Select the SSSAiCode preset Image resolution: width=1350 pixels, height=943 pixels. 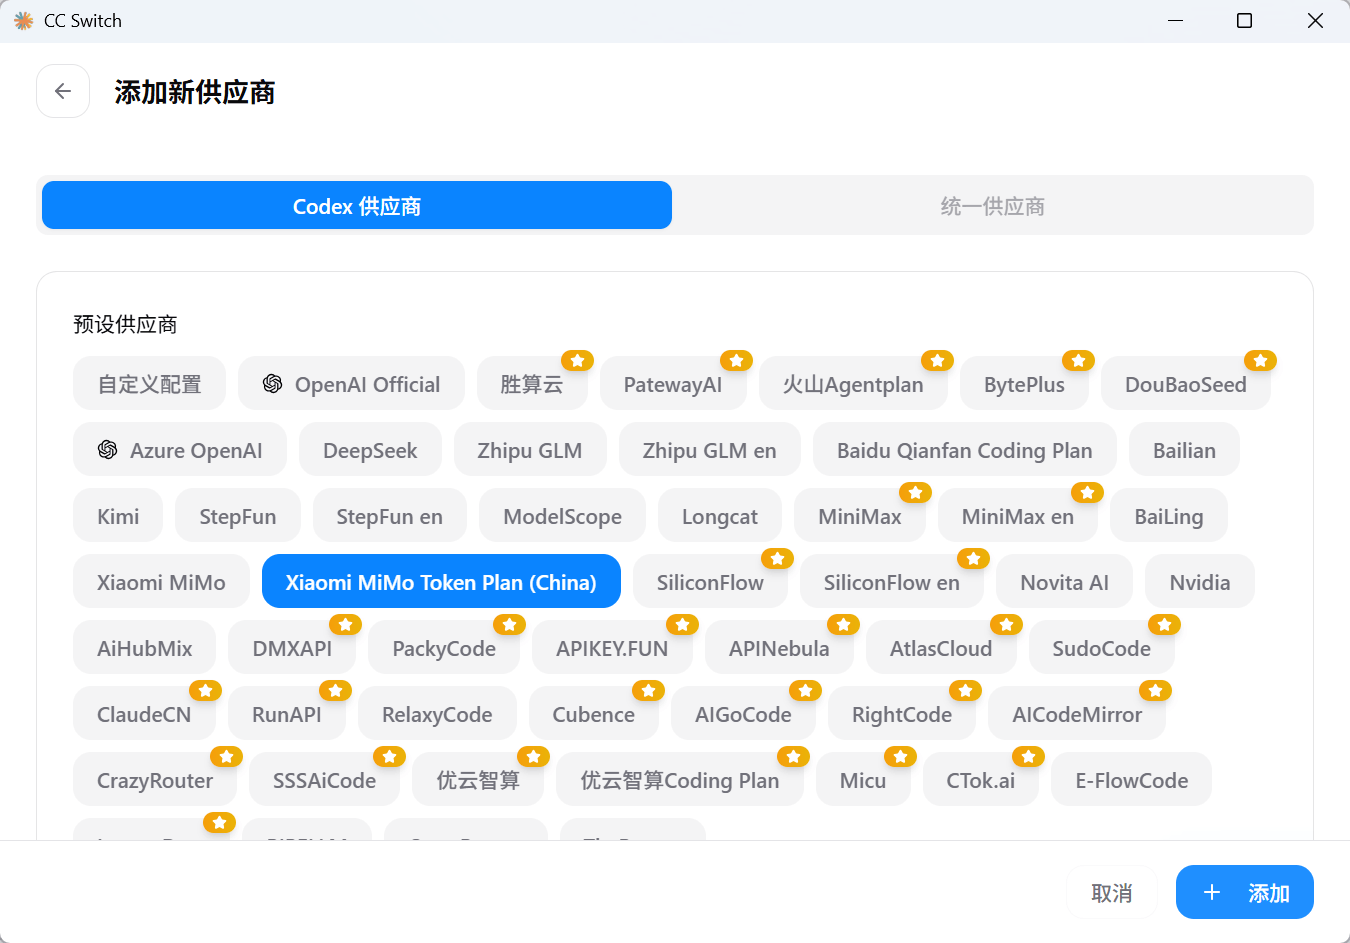tap(325, 780)
